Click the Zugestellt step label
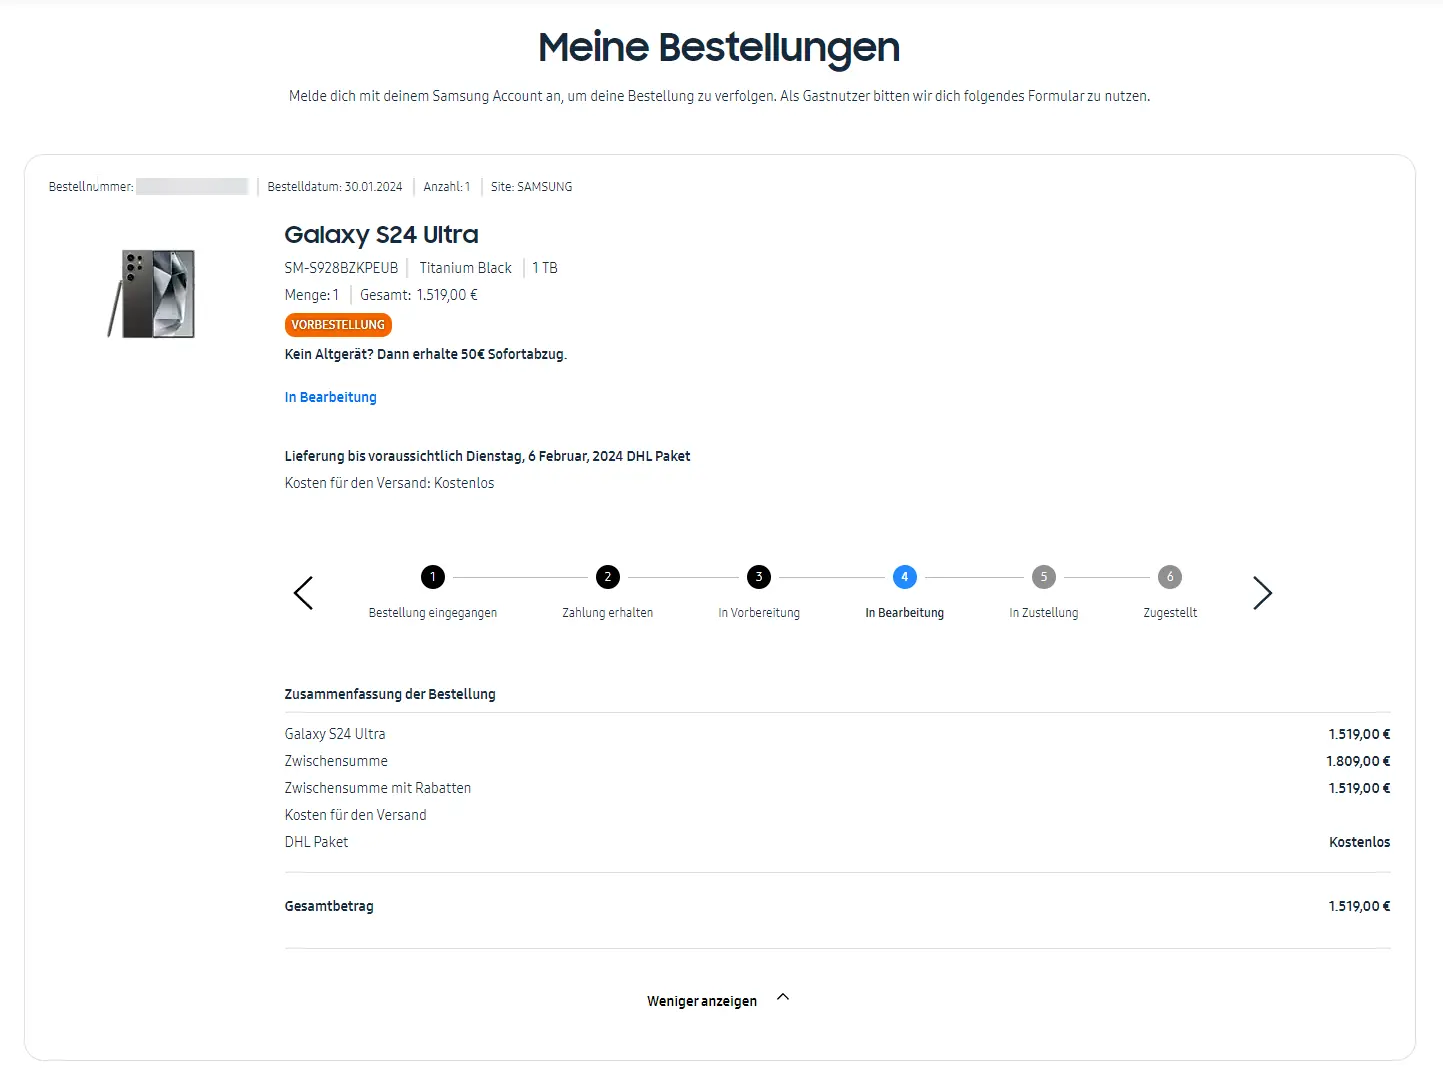The width and height of the screenshot is (1443, 1079). click(x=1170, y=613)
